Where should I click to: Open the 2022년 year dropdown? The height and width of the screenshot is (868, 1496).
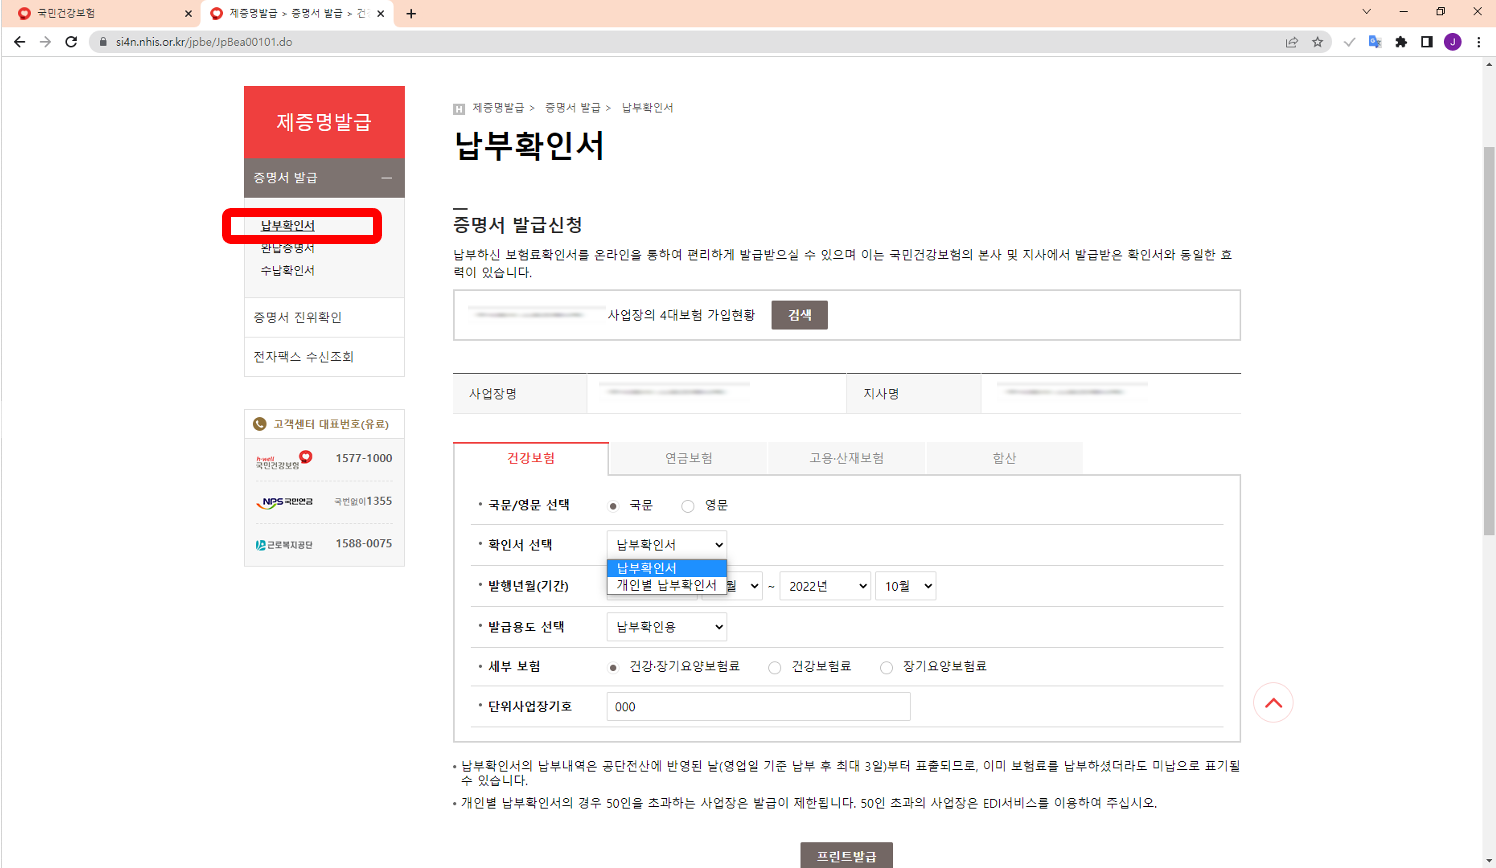[825, 585]
